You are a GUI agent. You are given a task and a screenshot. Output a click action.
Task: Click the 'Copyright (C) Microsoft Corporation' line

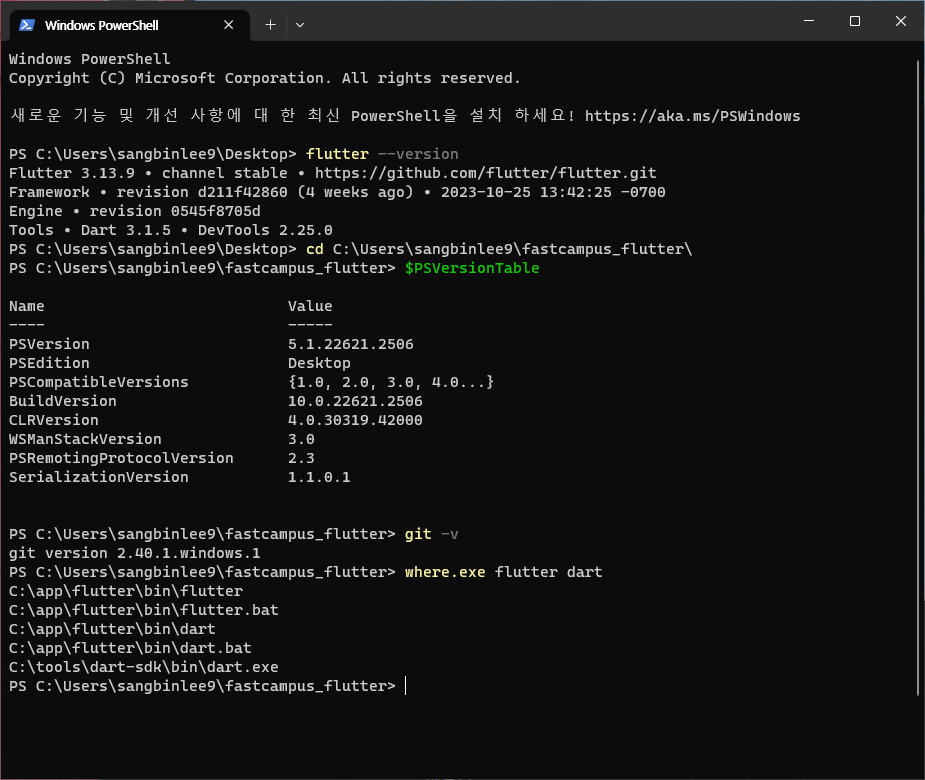(264, 78)
